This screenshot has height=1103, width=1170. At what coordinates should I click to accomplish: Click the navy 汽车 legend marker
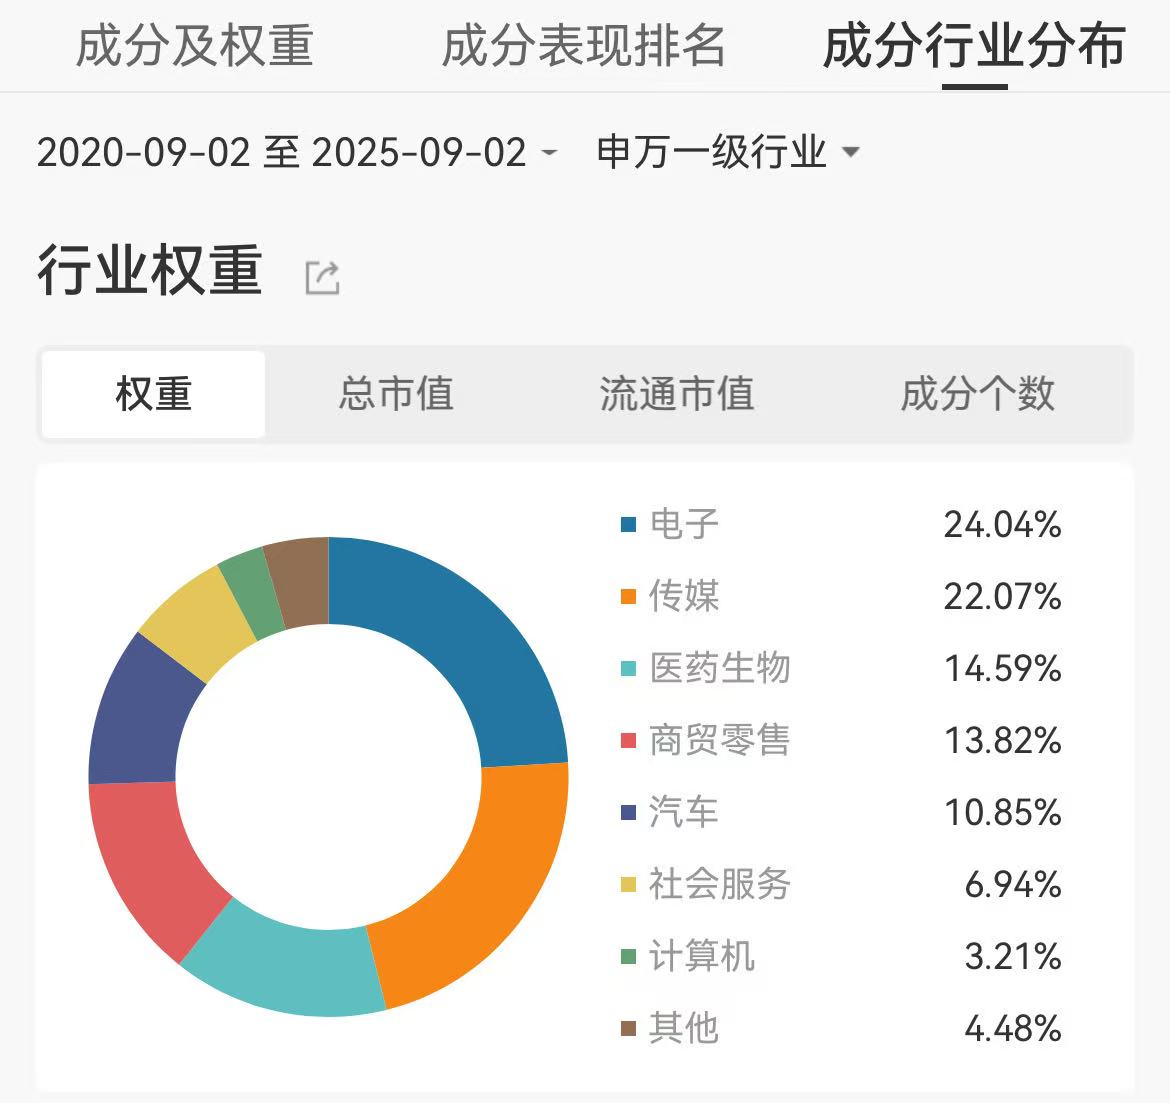click(628, 812)
